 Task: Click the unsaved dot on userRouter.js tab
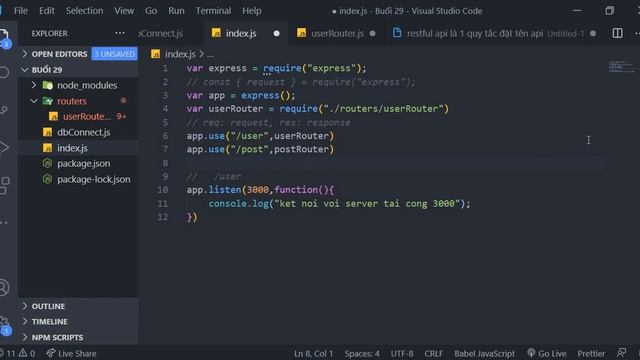click(x=372, y=33)
